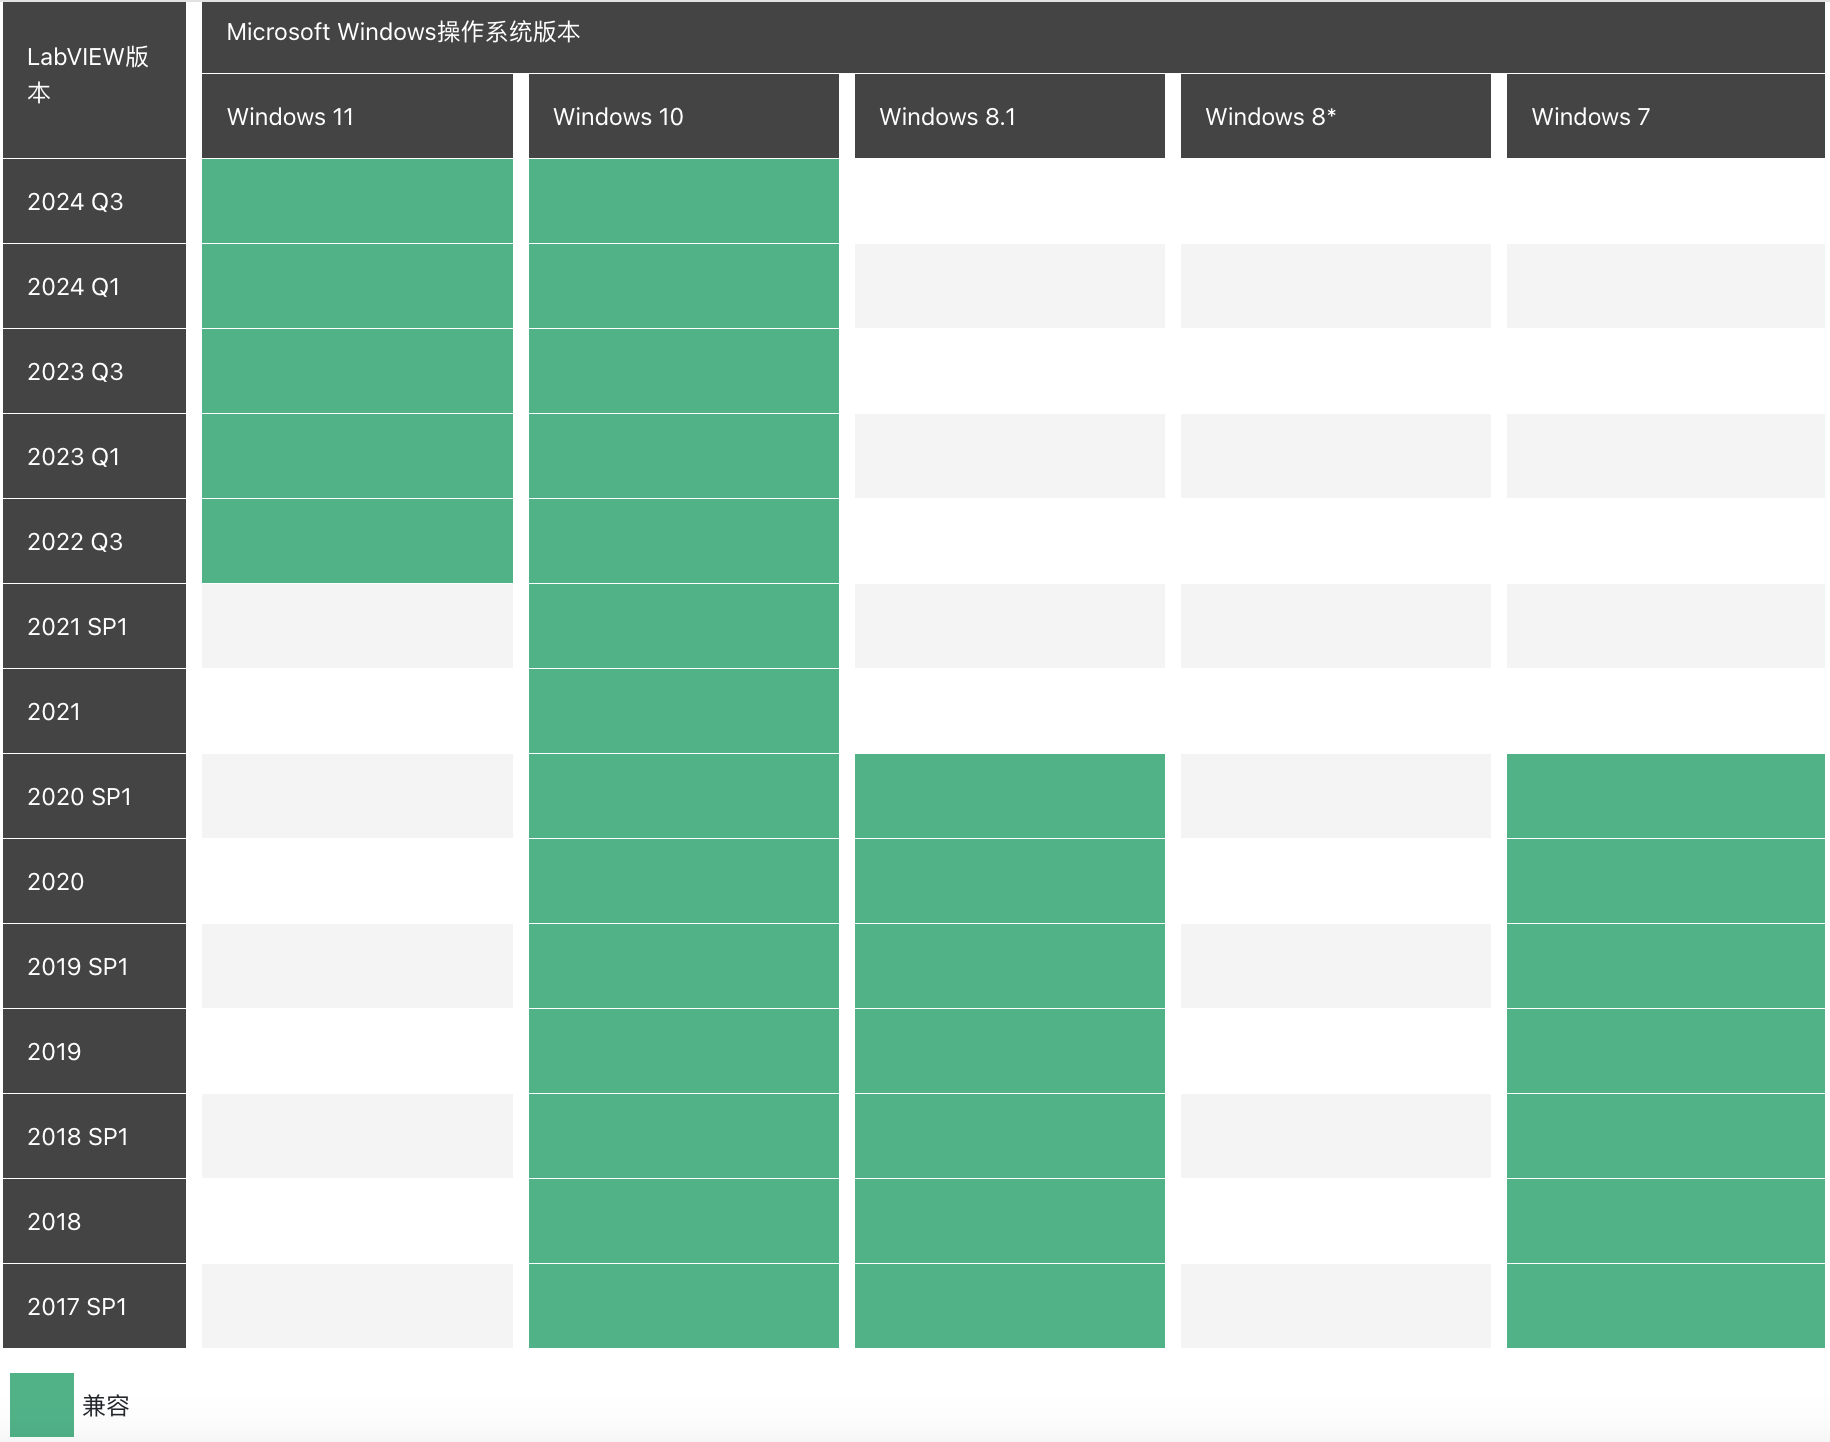Select the Windows 8.1 column header
Image resolution: width=1830 pixels, height=1442 pixels.
[x=1010, y=116]
